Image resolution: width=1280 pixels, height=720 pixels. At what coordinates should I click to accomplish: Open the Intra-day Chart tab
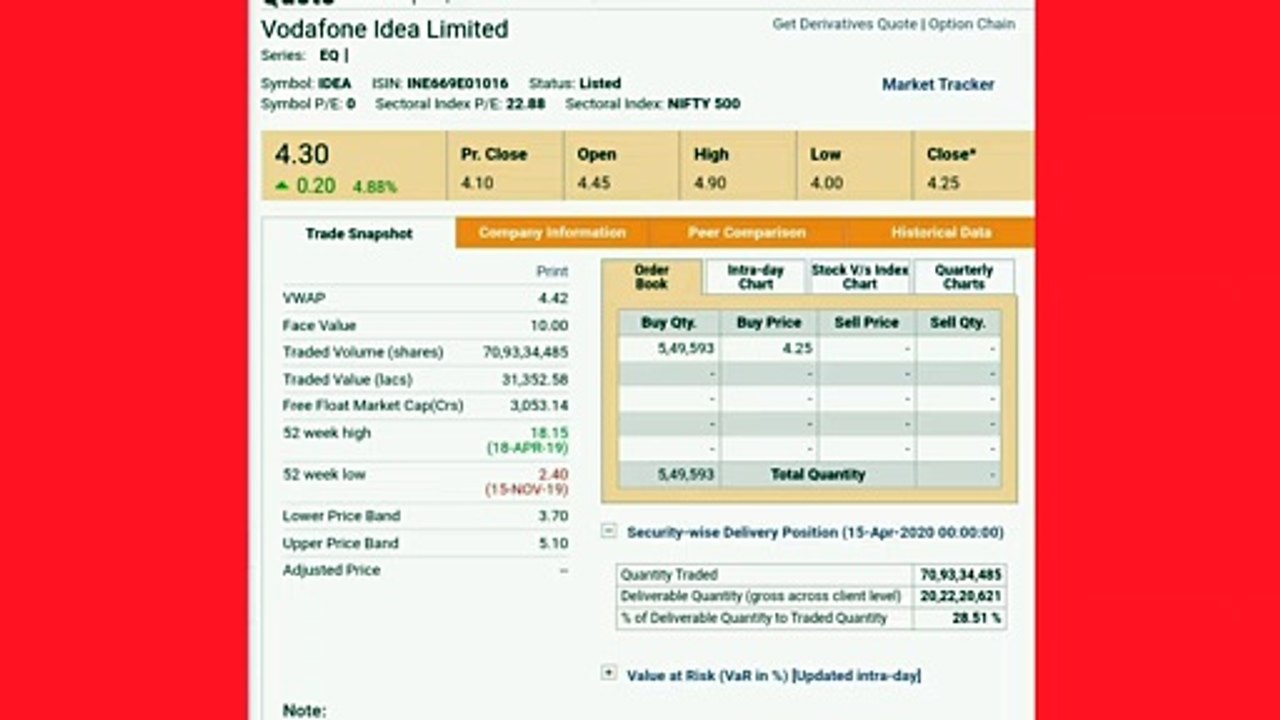(x=755, y=277)
